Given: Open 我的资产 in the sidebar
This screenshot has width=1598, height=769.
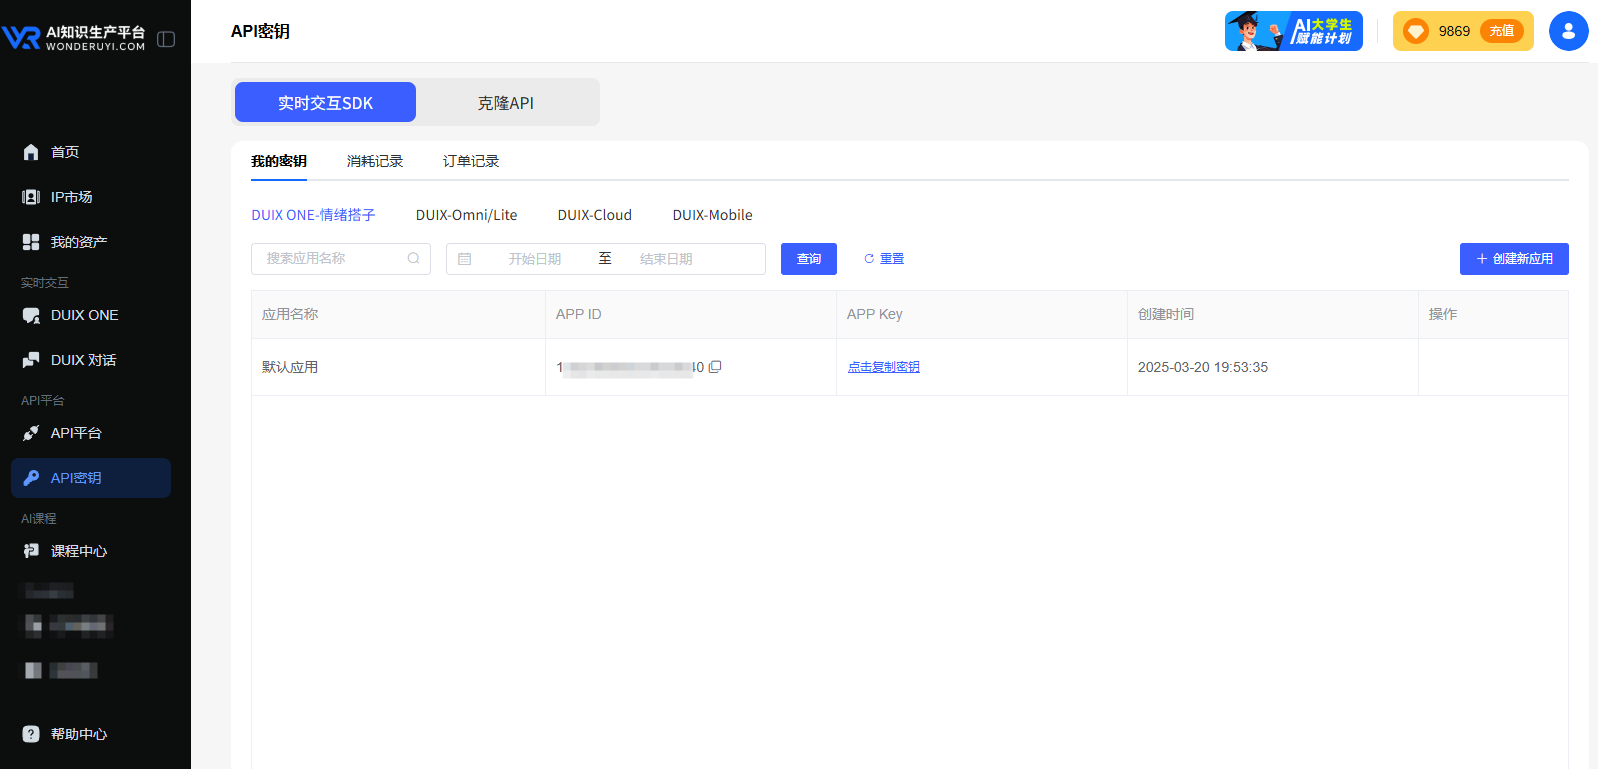Looking at the screenshot, I should click(x=78, y=242).
